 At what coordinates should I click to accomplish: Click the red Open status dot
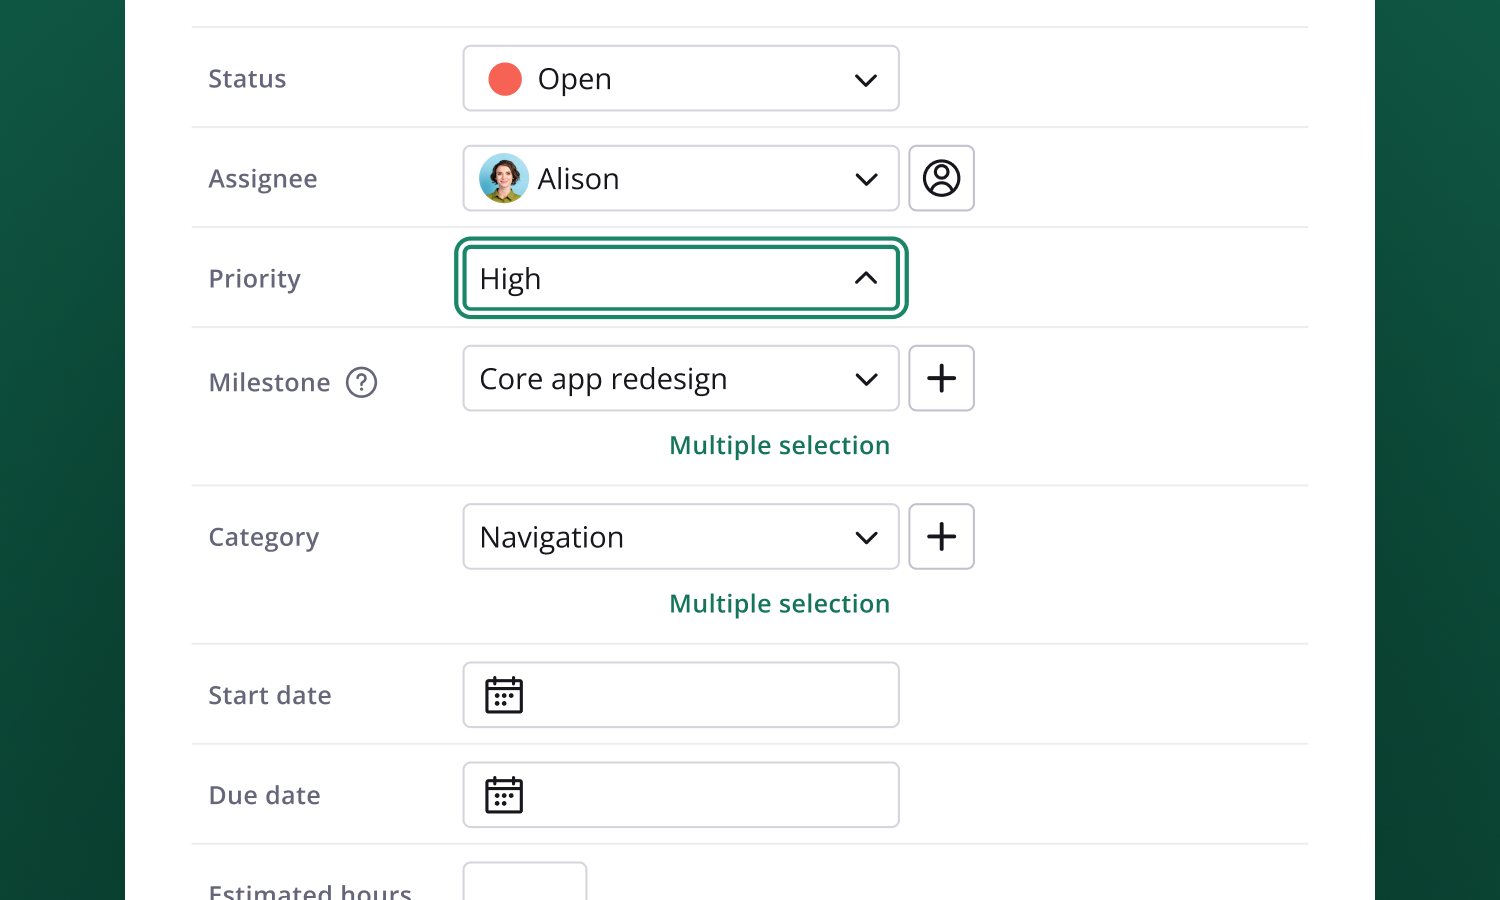[505, 79]
